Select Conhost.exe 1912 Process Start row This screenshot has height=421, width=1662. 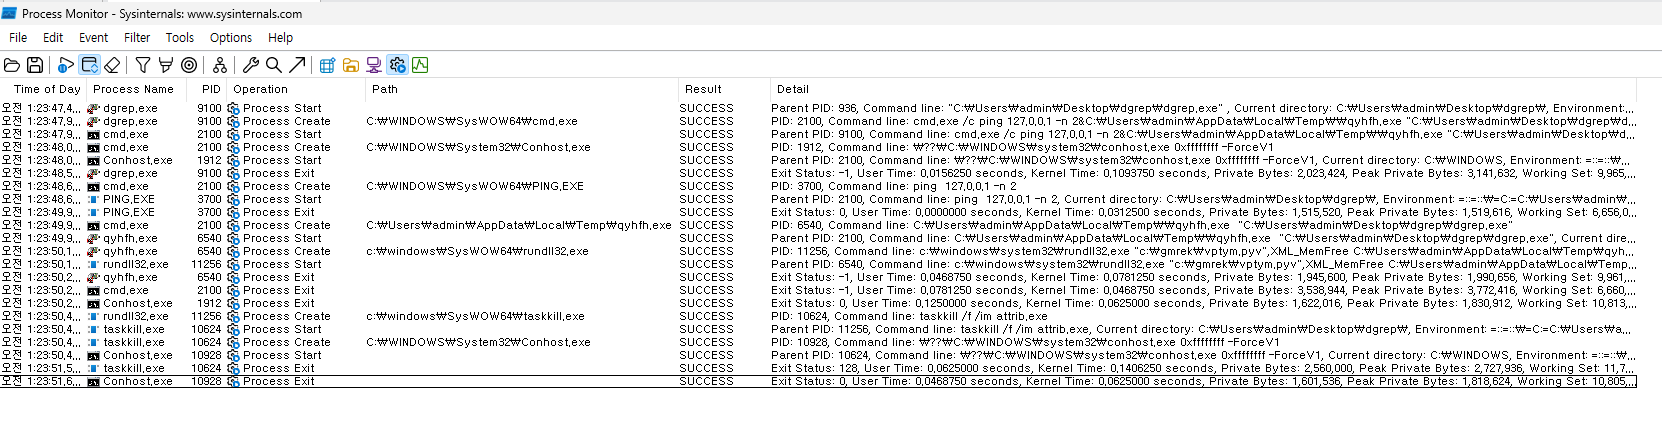point(818,160)
